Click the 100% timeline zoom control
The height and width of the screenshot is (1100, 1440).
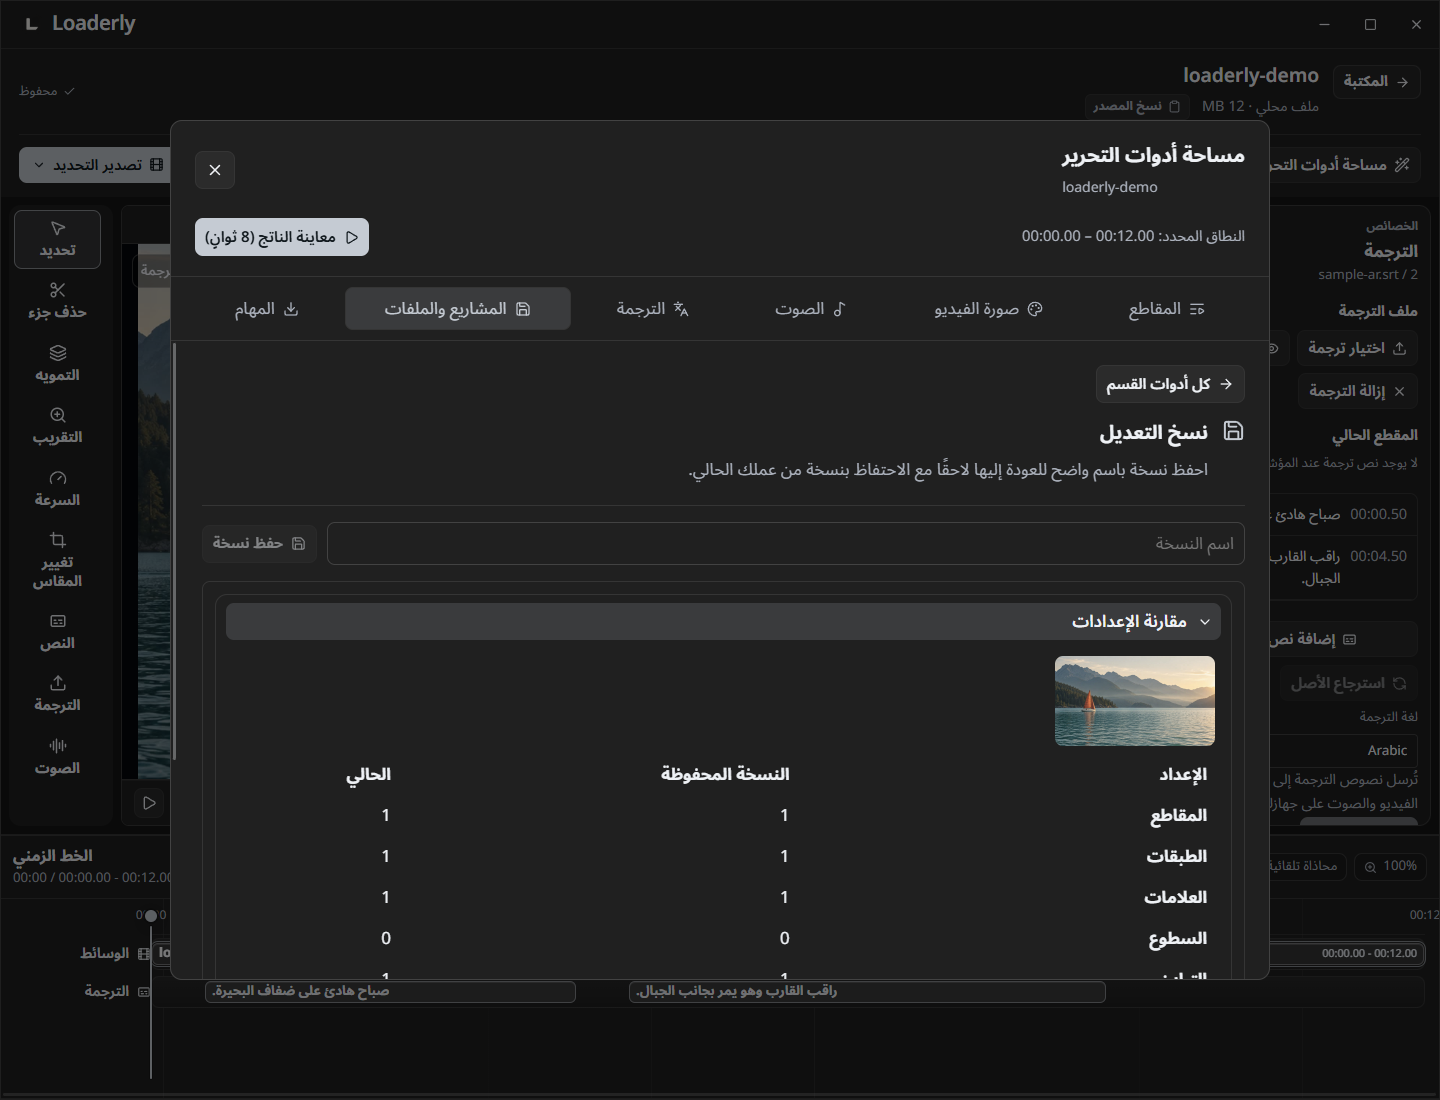tap(1391, 866)
